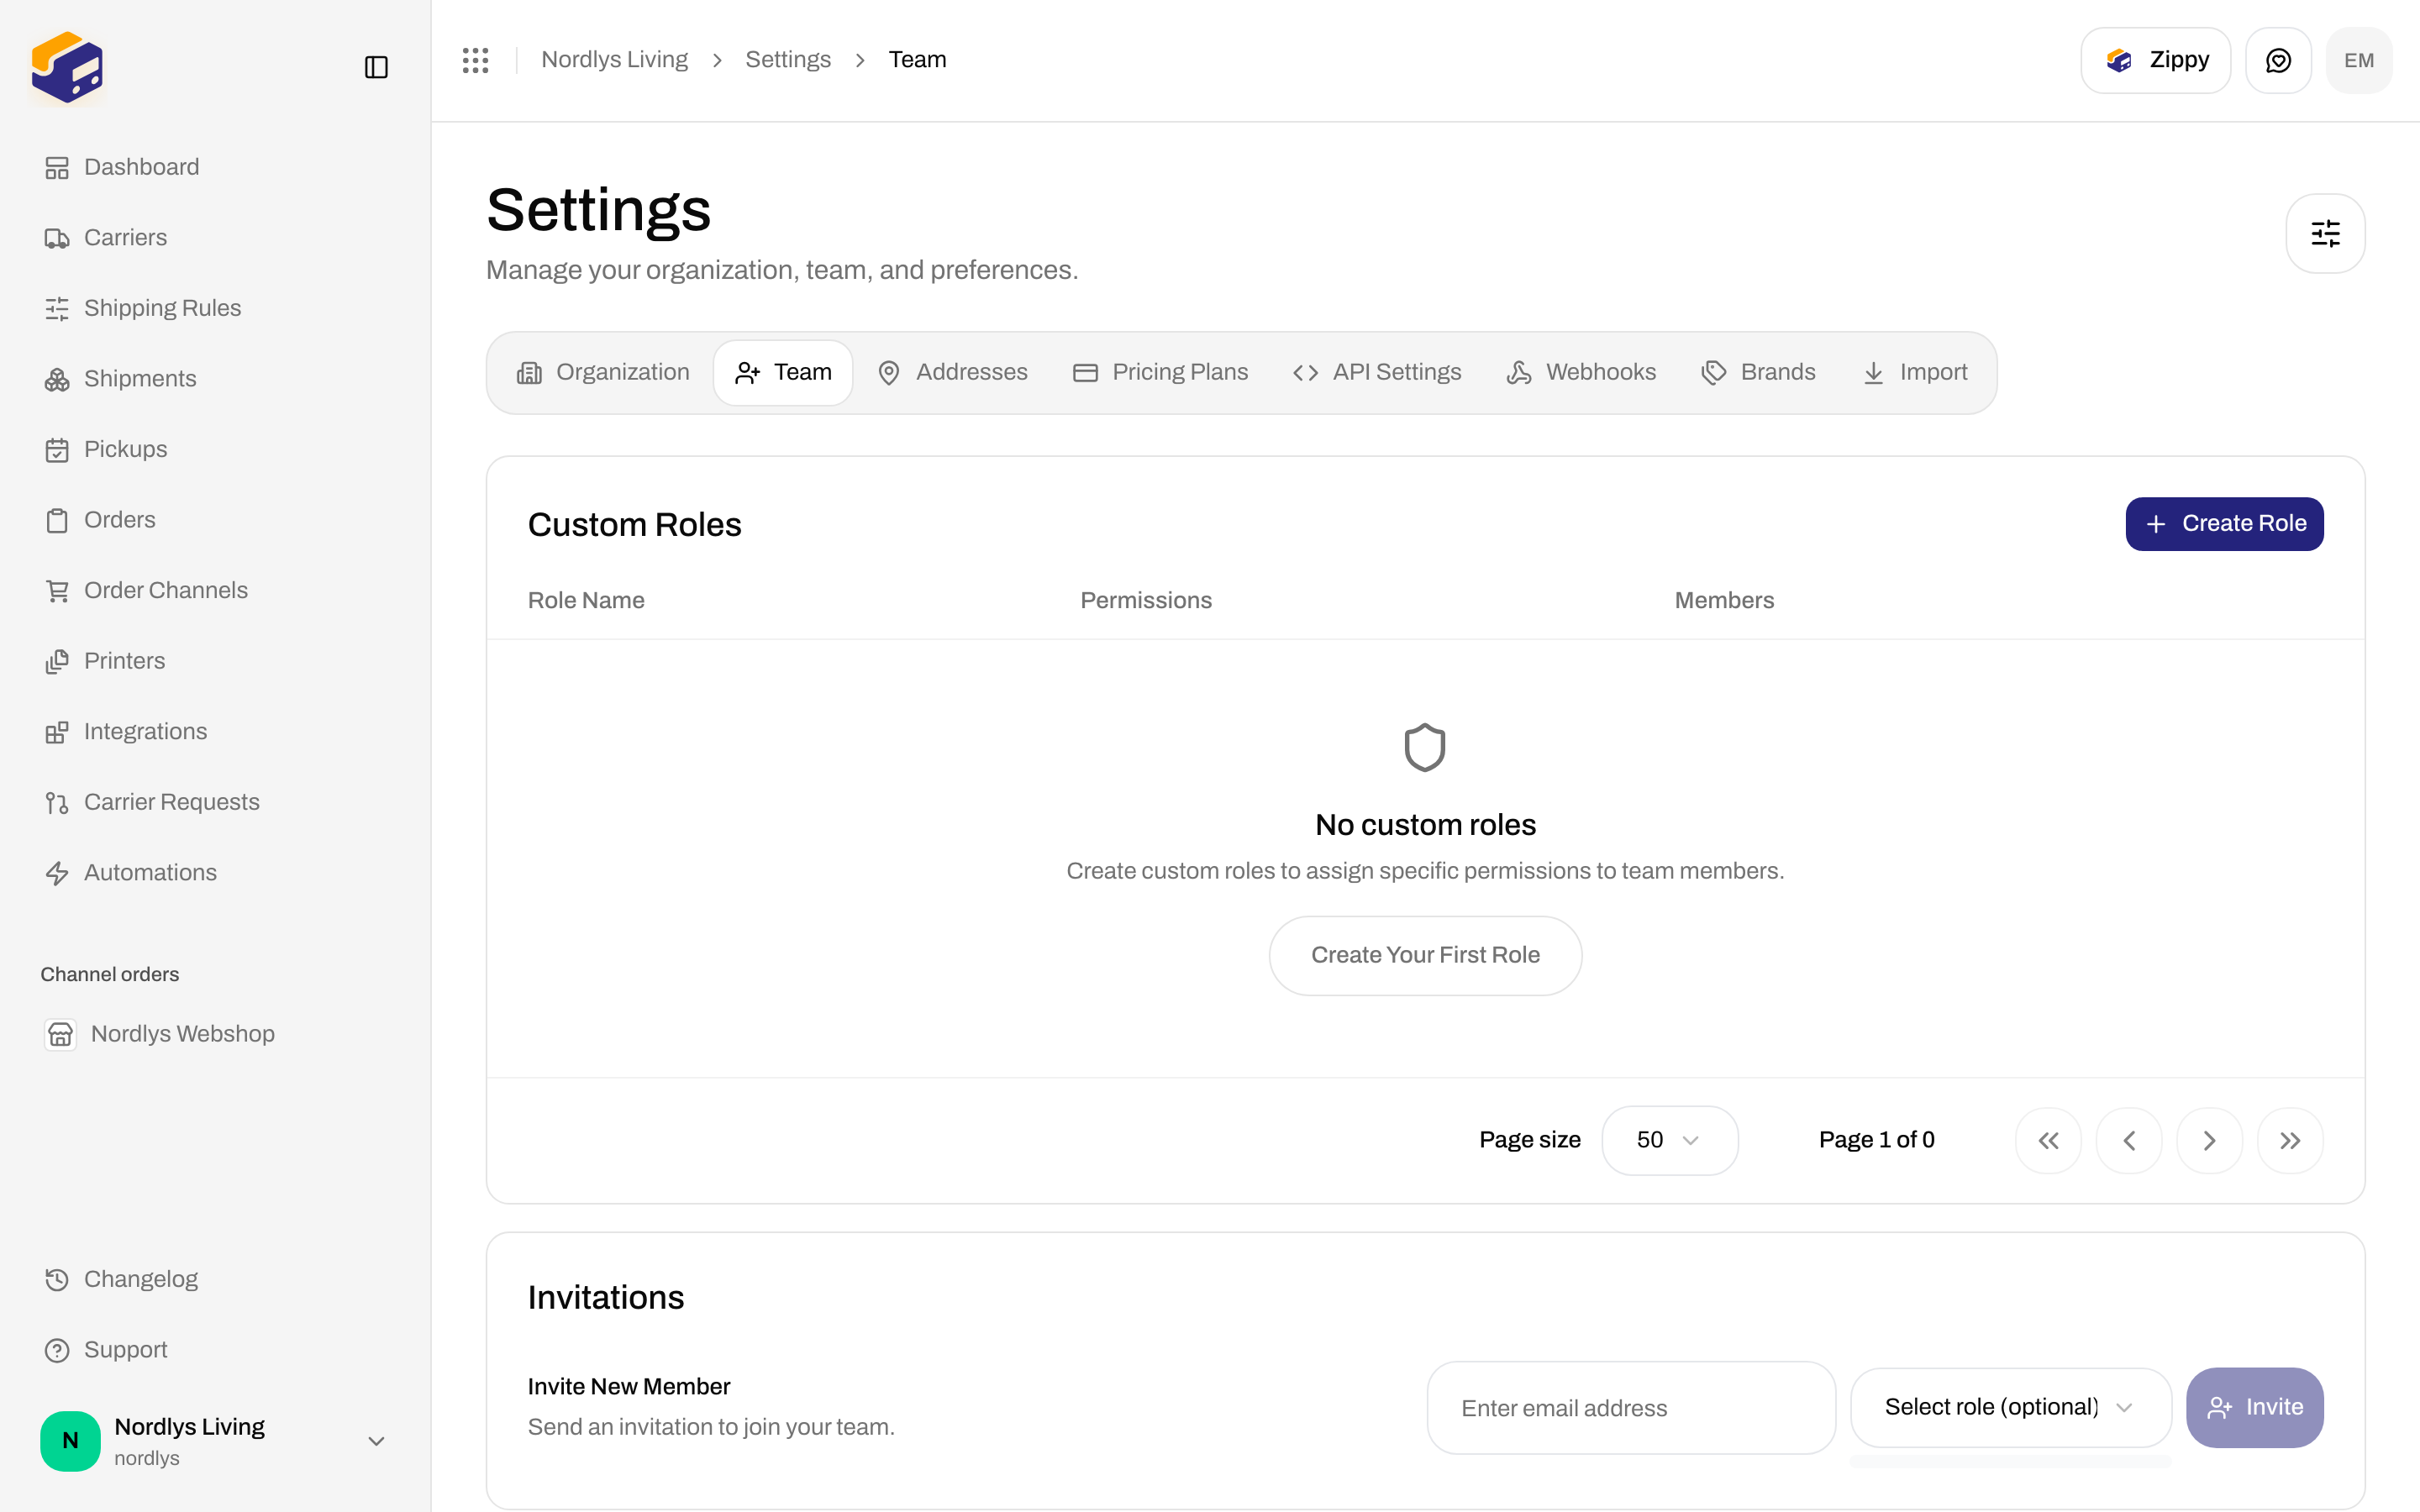Expand the Nordlys Living organization switcher

click(215, 1441)
